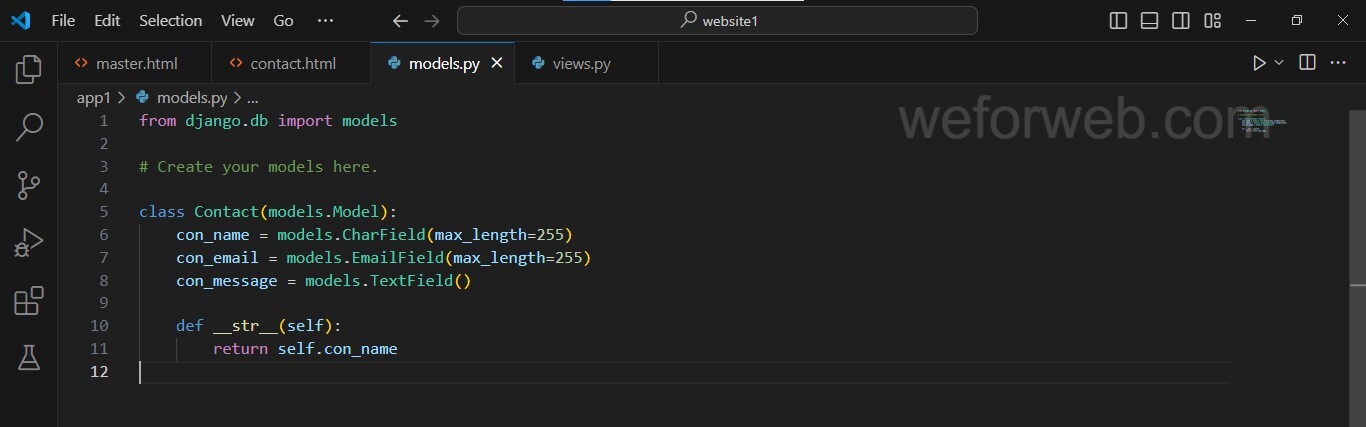Split the editor to the right
The height and width of the screenshot is (427, 1366).
1307,63
